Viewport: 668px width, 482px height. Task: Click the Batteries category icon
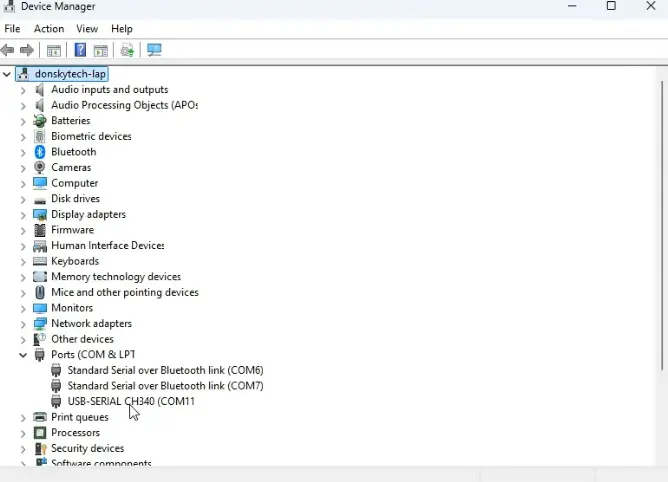40,121
